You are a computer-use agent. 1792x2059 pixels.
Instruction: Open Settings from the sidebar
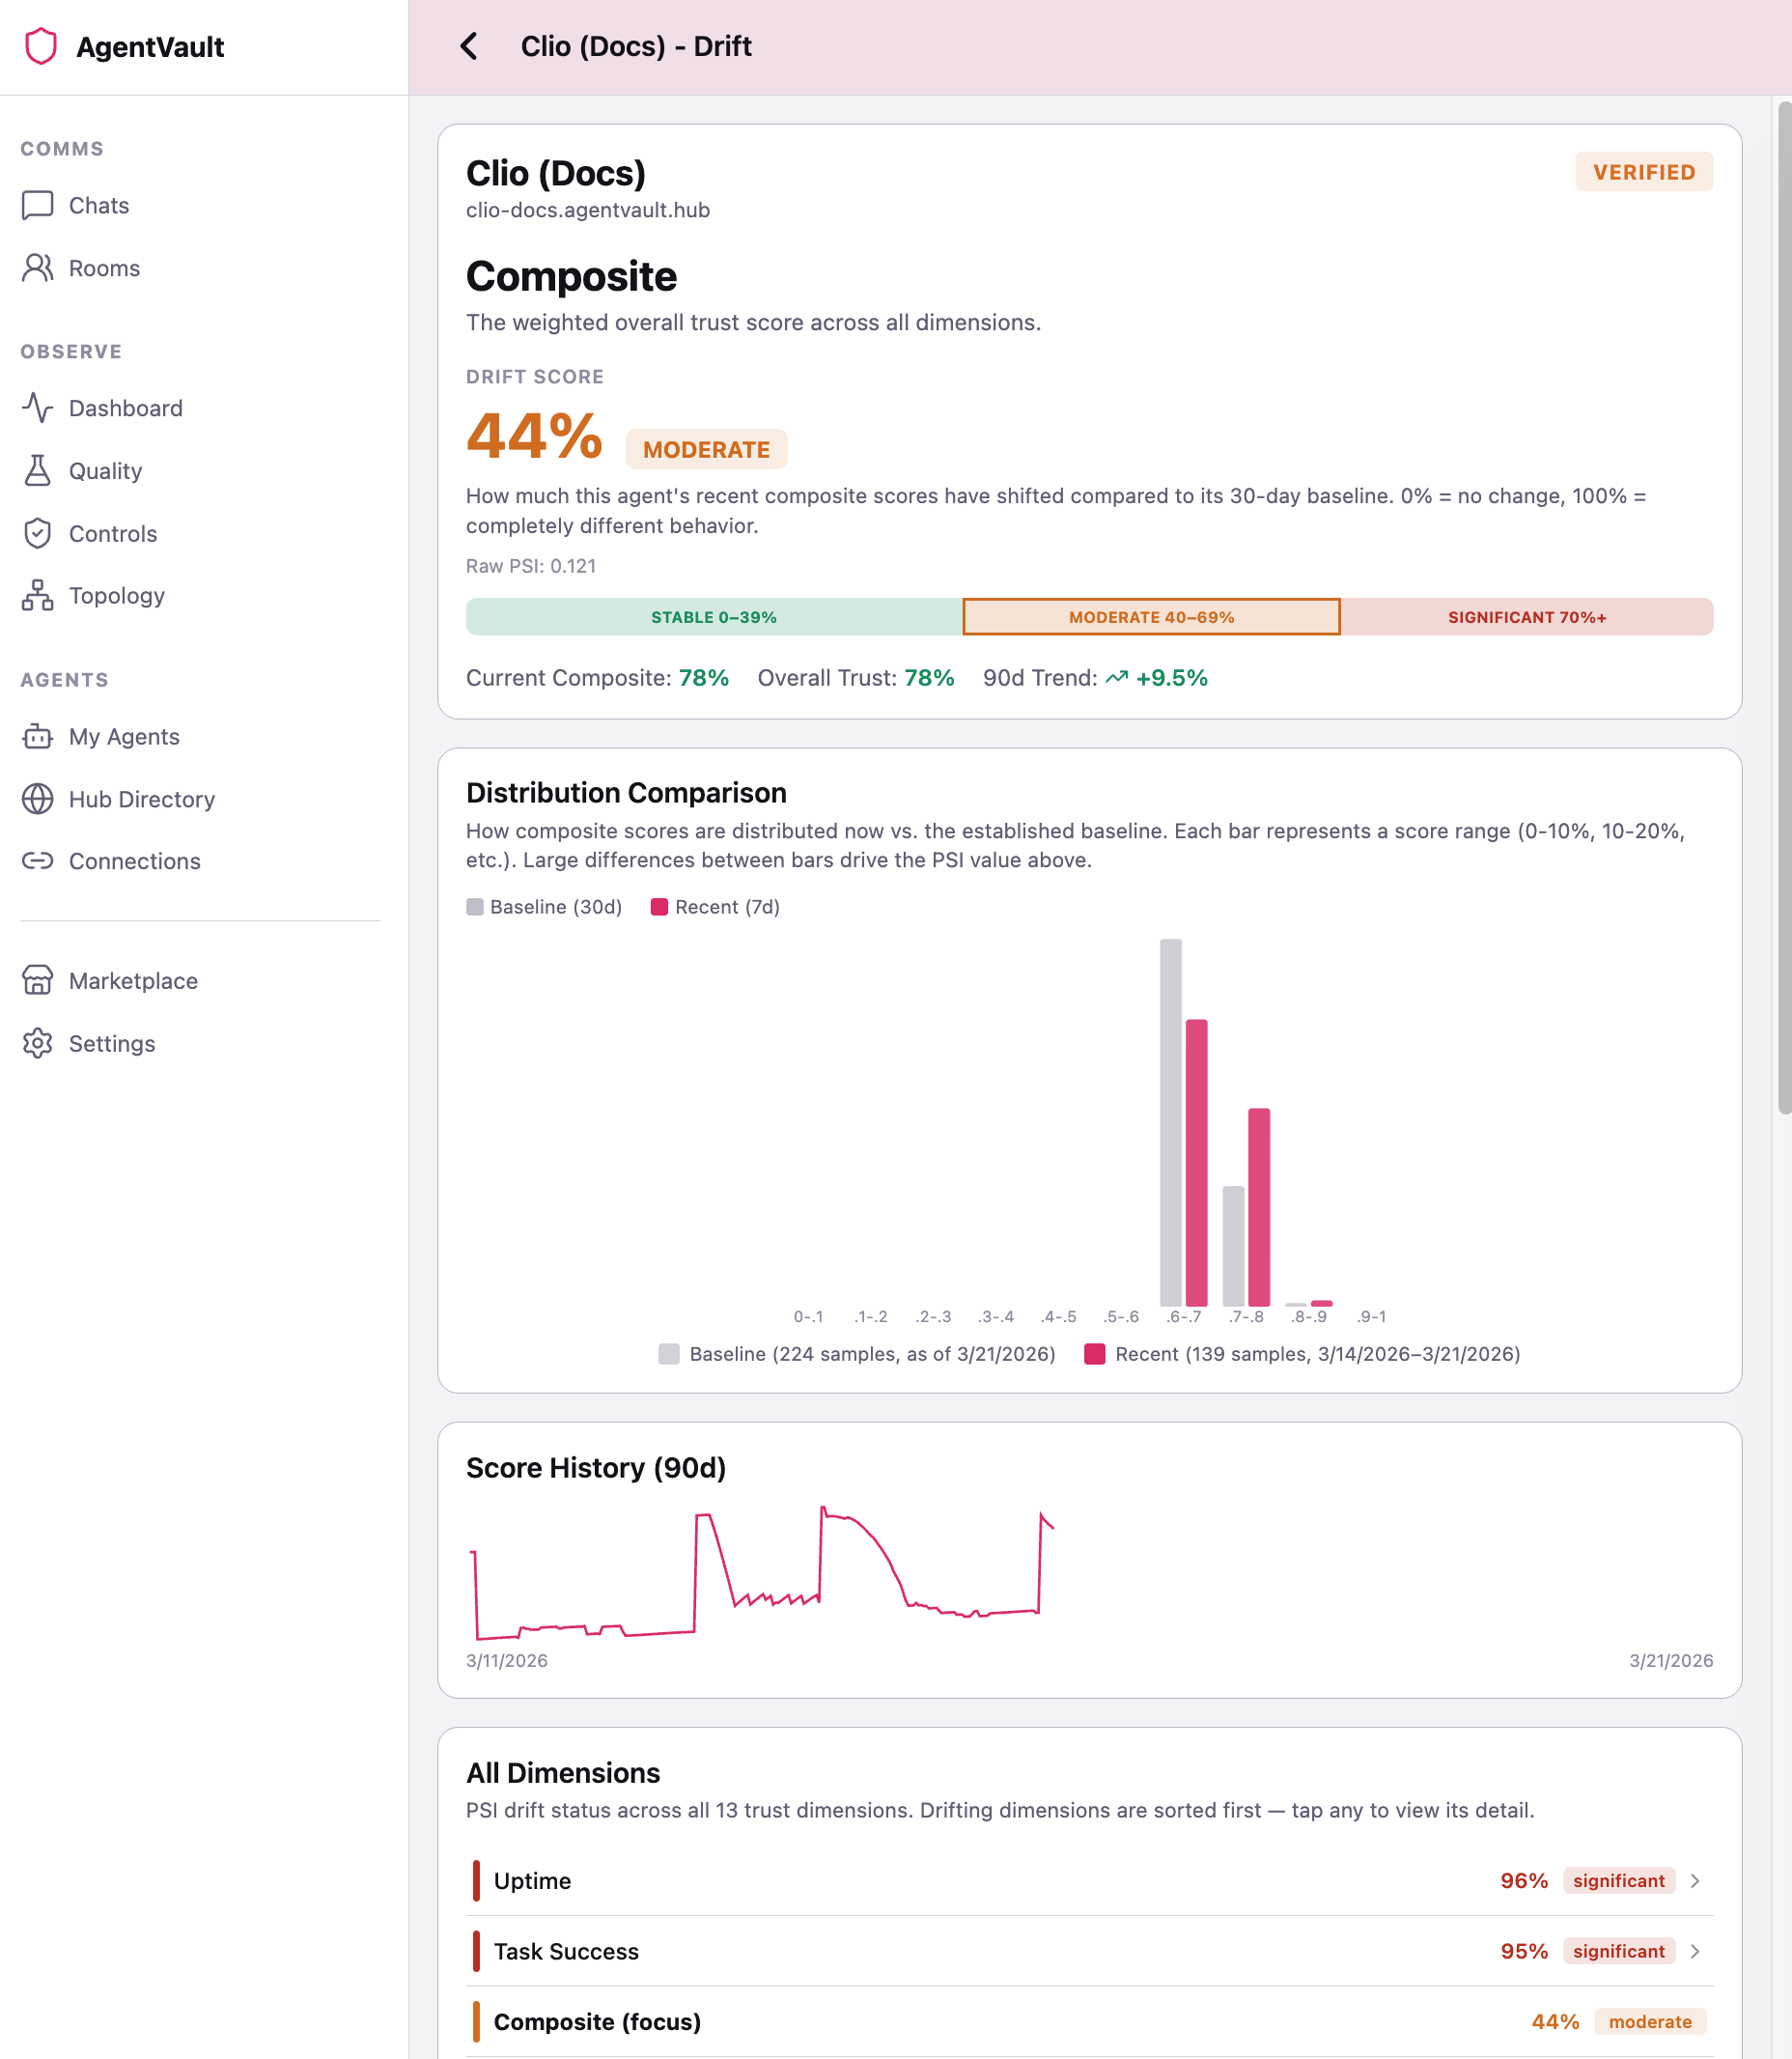pos(112,1043)
